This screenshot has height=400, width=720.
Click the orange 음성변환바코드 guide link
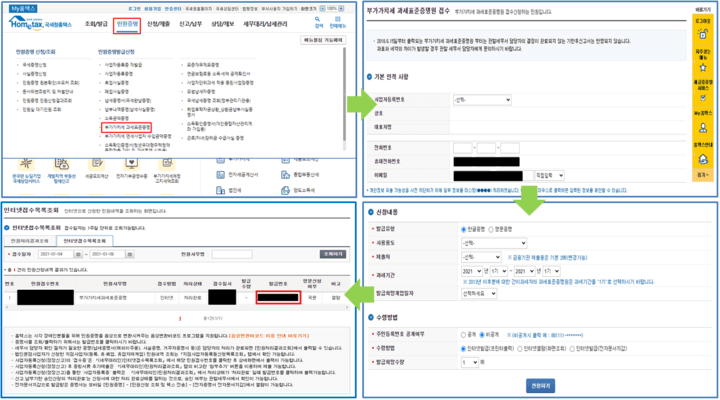[x=269, y=336]
